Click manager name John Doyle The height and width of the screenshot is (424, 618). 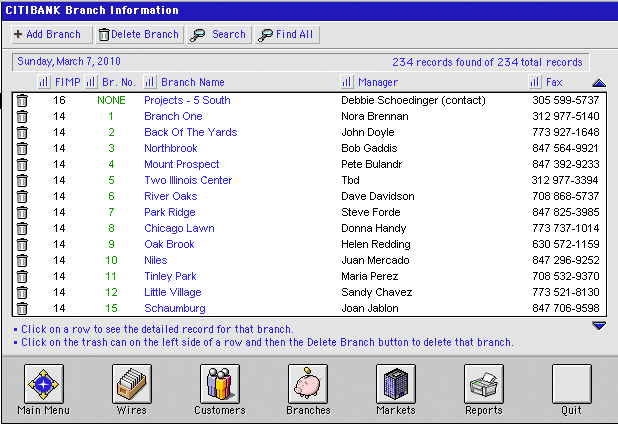point(368,132)
